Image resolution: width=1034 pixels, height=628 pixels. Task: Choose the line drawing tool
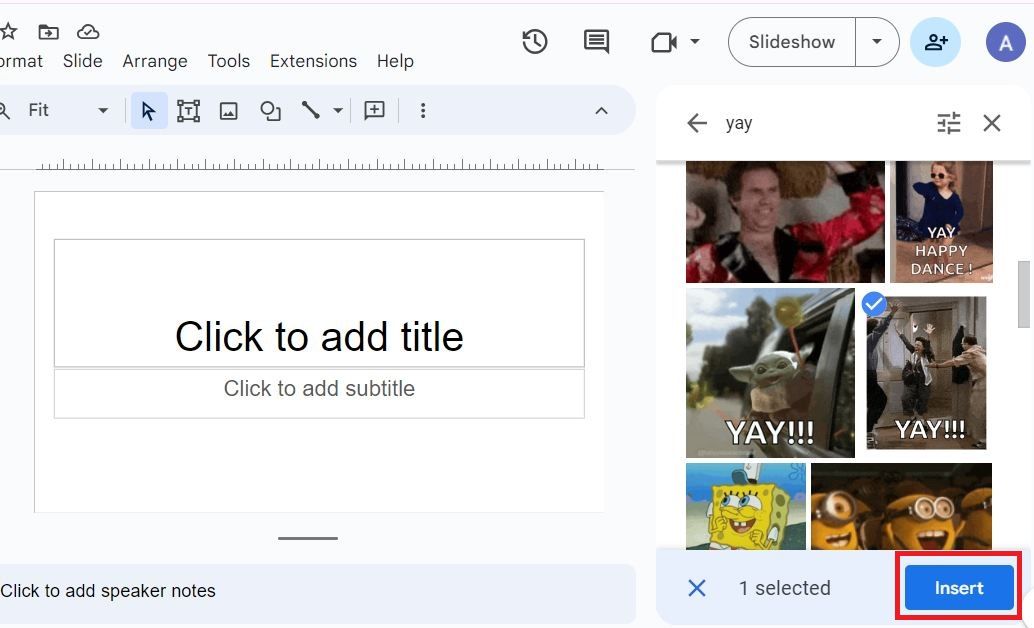pos(311,111)
